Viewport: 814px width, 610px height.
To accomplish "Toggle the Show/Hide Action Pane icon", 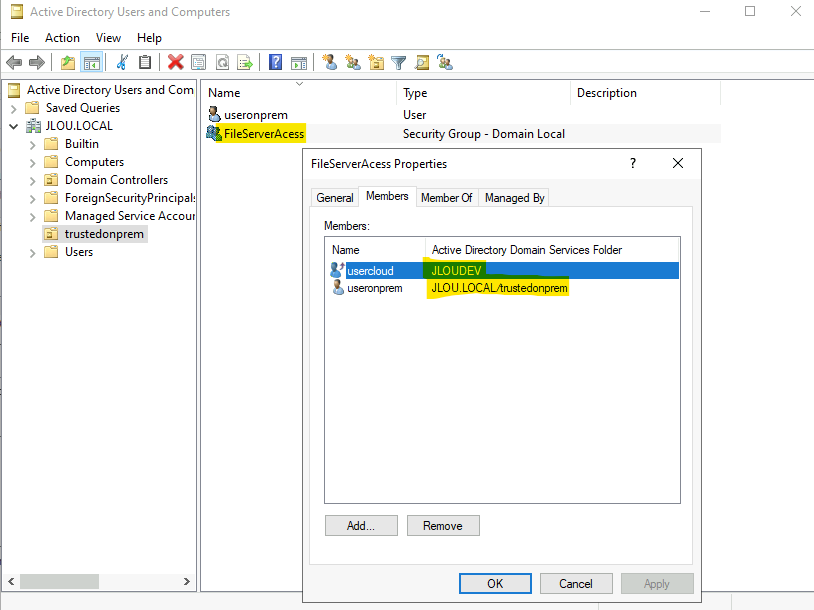I will [299, 63].
